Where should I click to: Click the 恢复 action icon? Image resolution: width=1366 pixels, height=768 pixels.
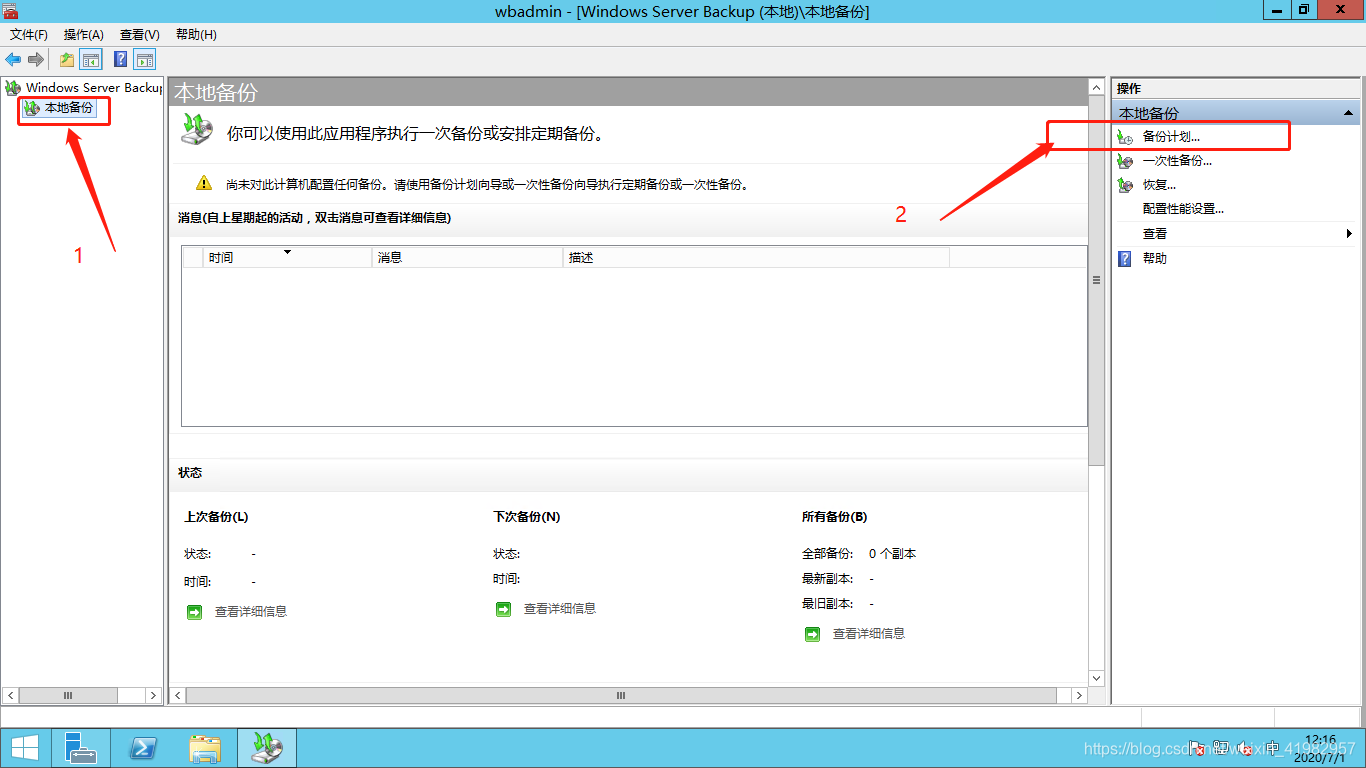tap(1125, 185)
